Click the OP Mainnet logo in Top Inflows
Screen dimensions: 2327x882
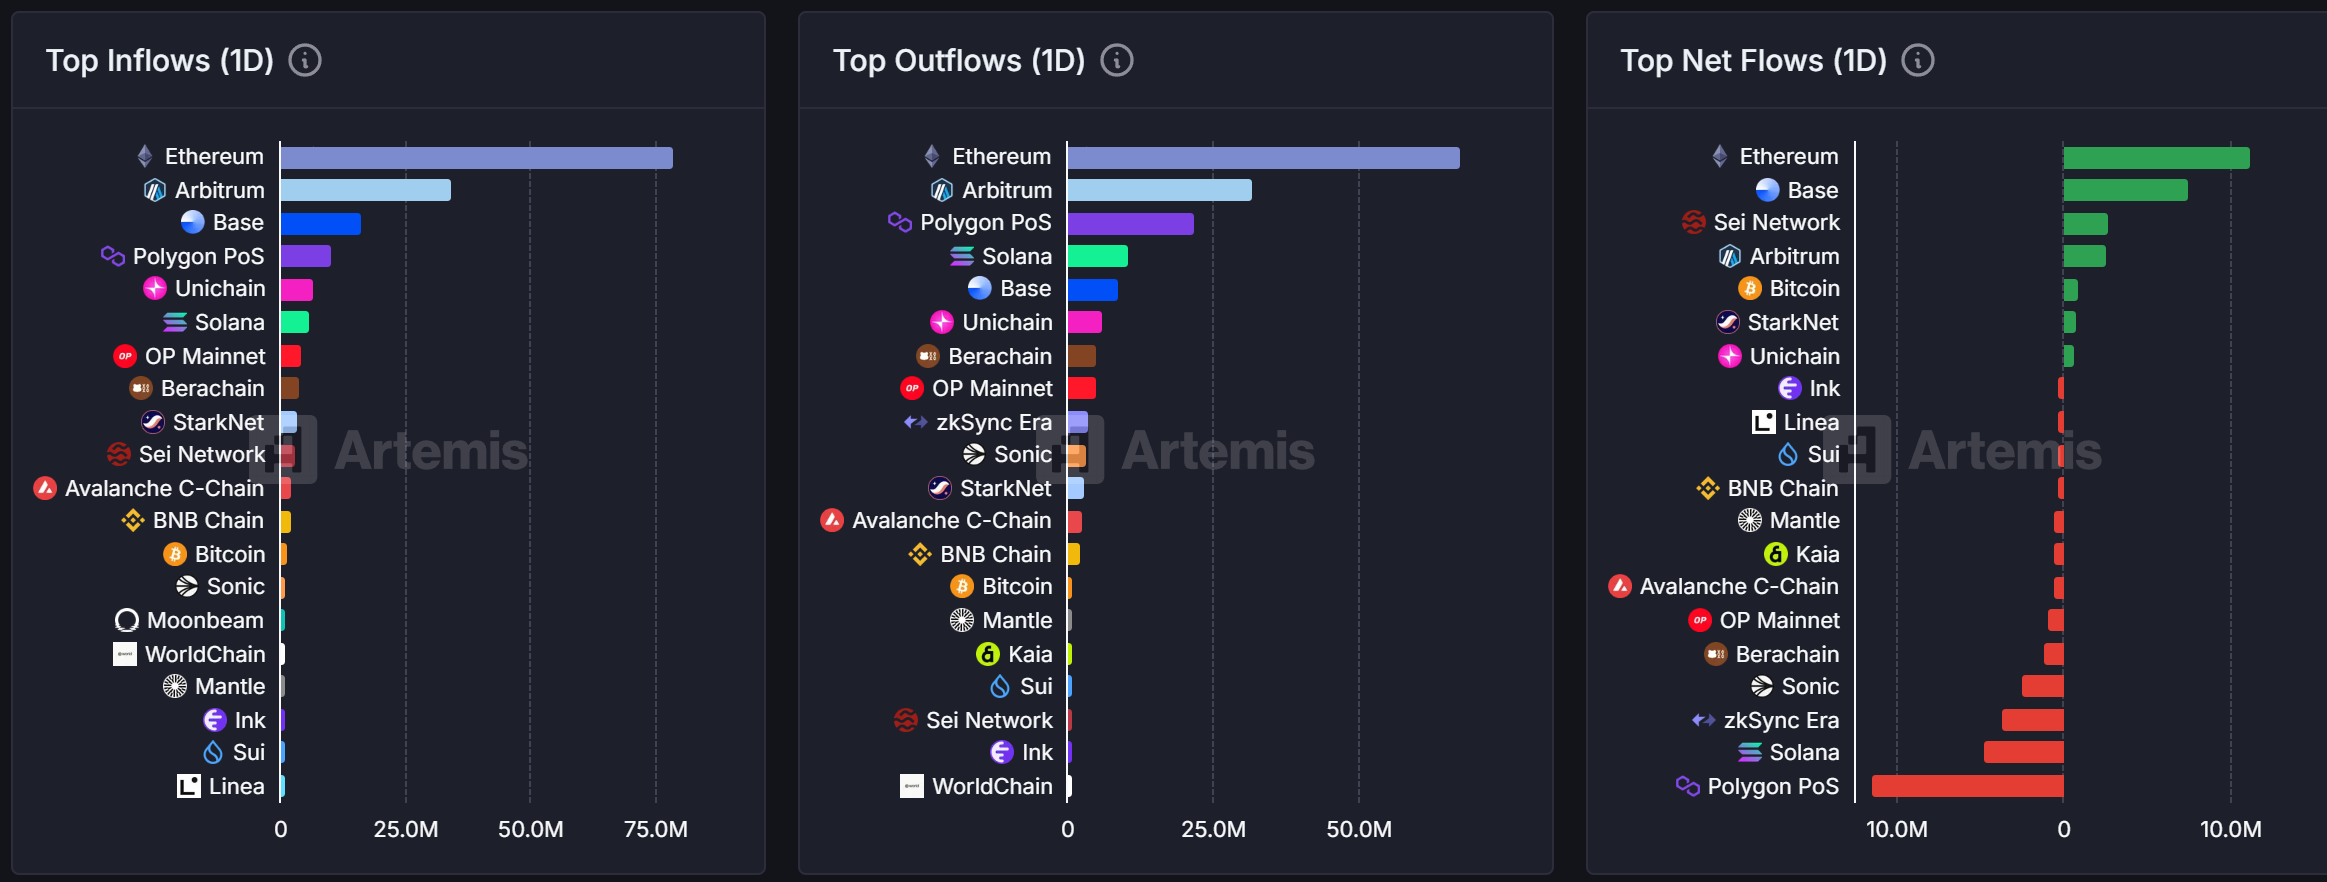coord(125,356)
